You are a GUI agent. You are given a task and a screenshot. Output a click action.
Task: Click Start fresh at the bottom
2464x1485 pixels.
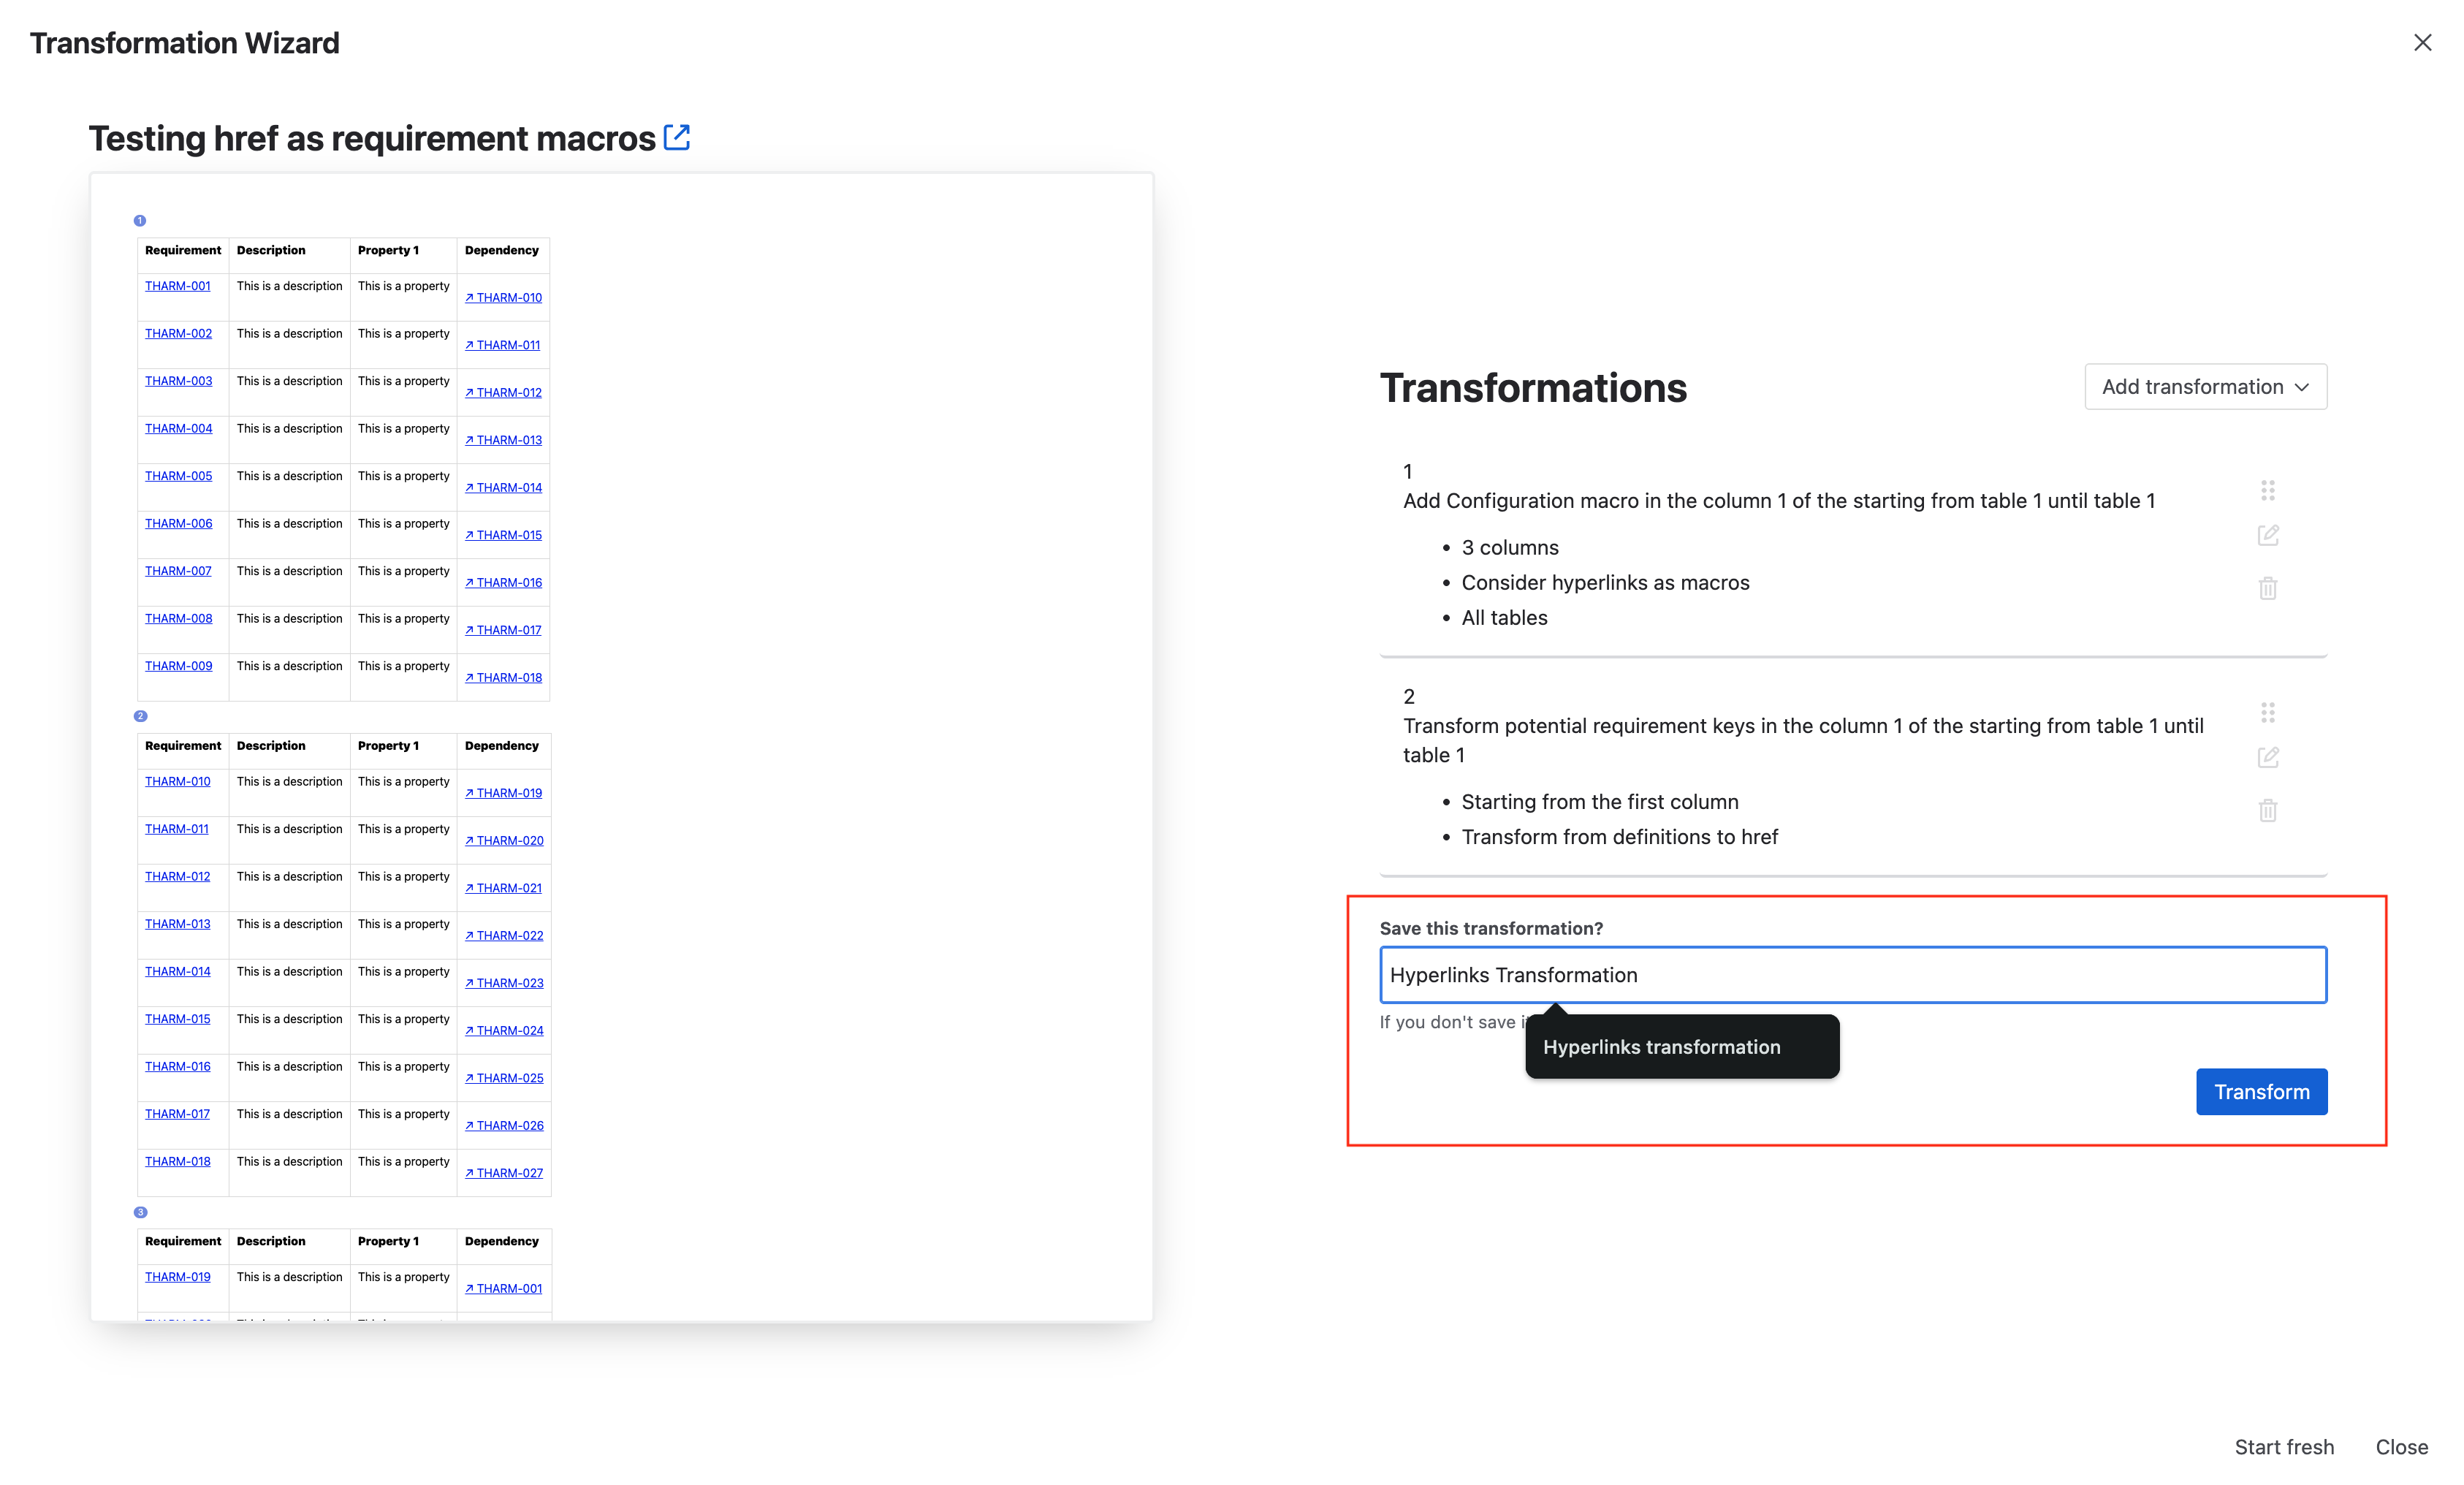2284,1447
